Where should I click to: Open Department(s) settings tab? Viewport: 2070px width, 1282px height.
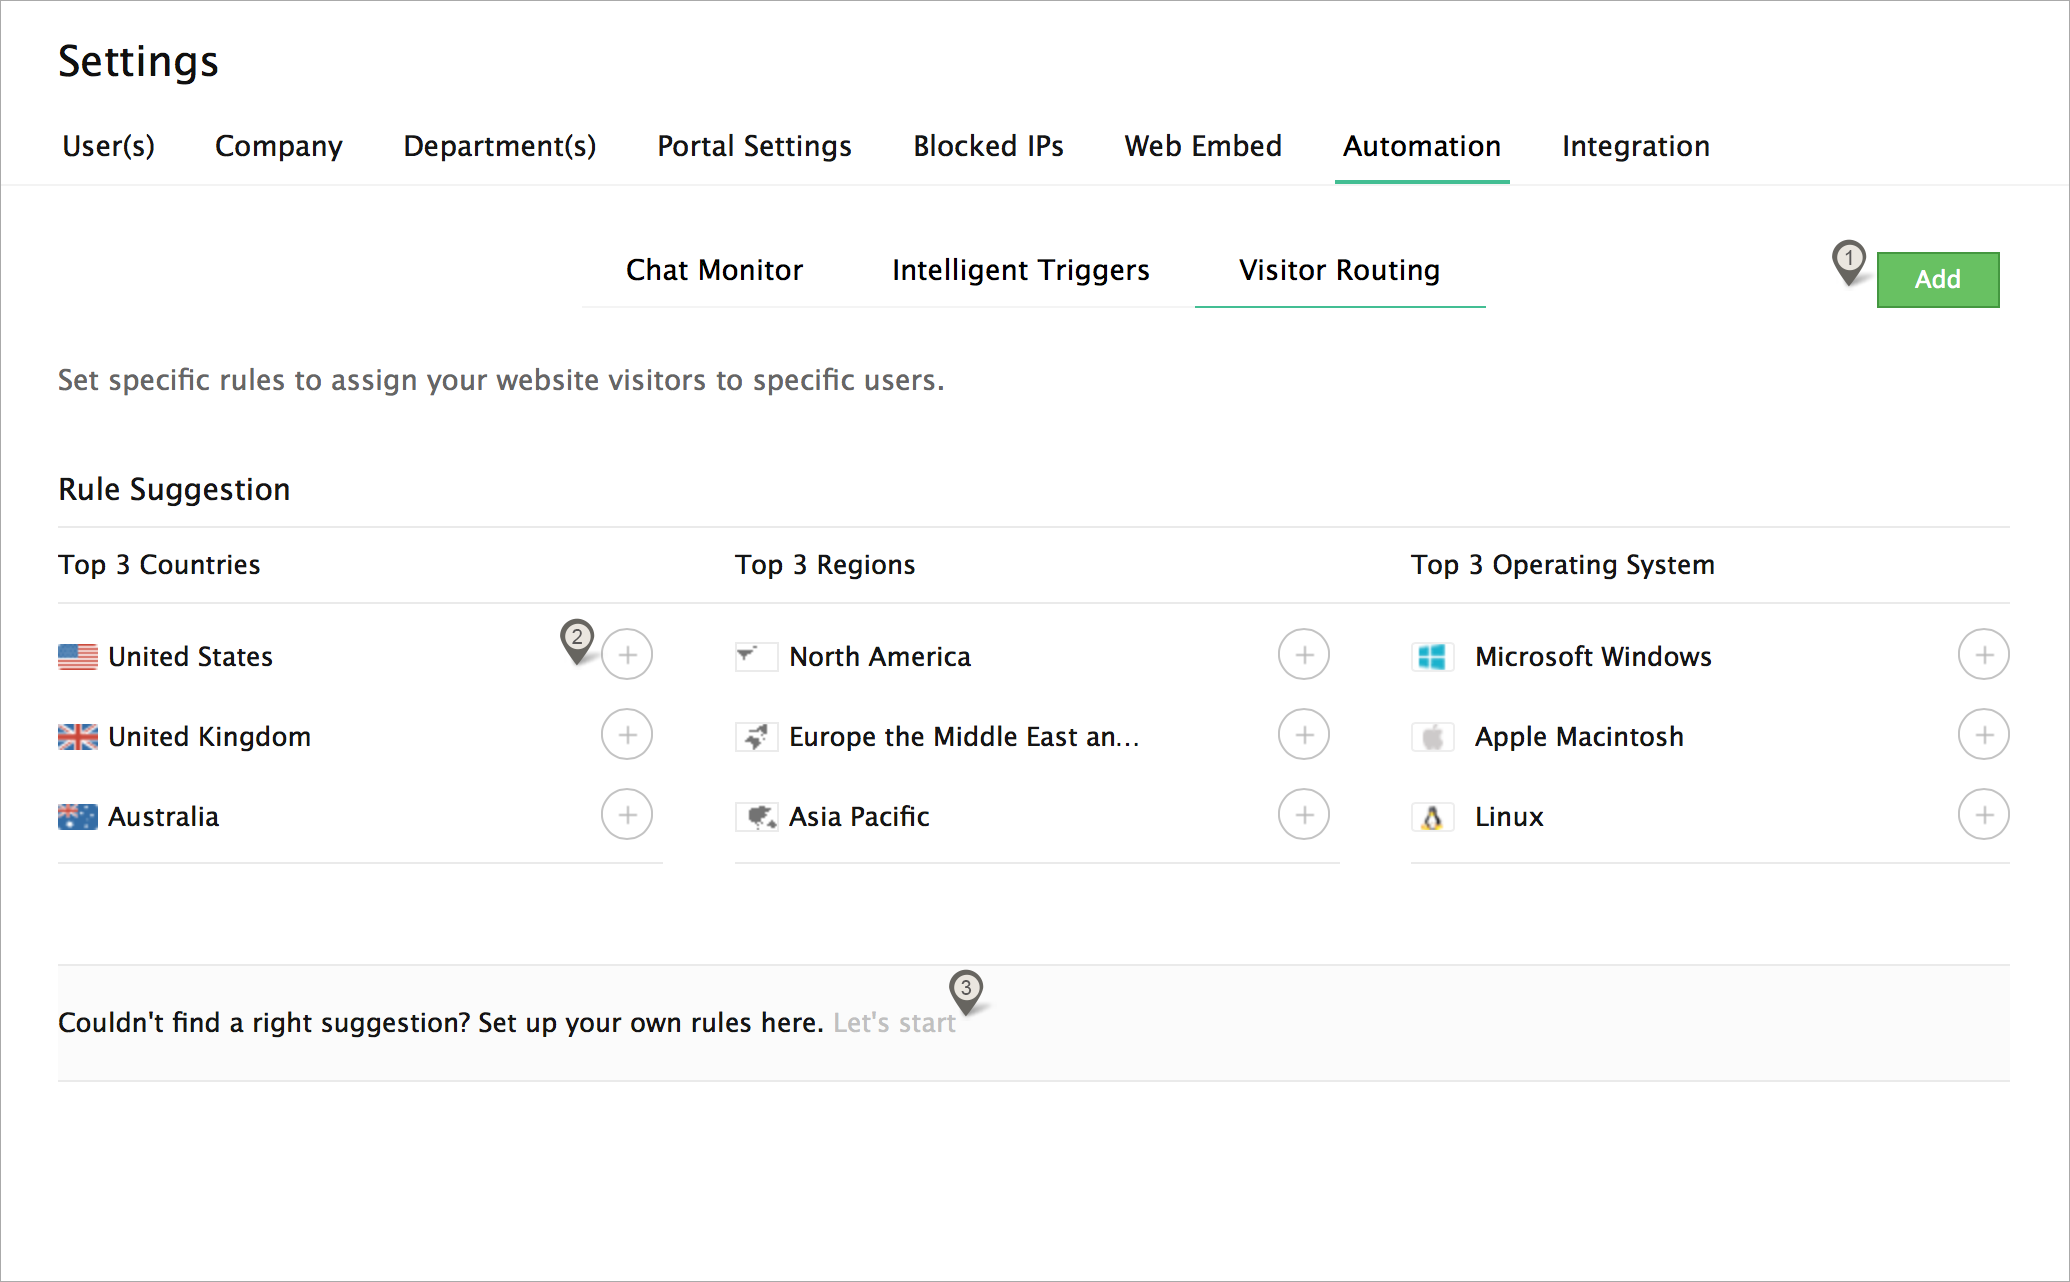coord(499,146)
